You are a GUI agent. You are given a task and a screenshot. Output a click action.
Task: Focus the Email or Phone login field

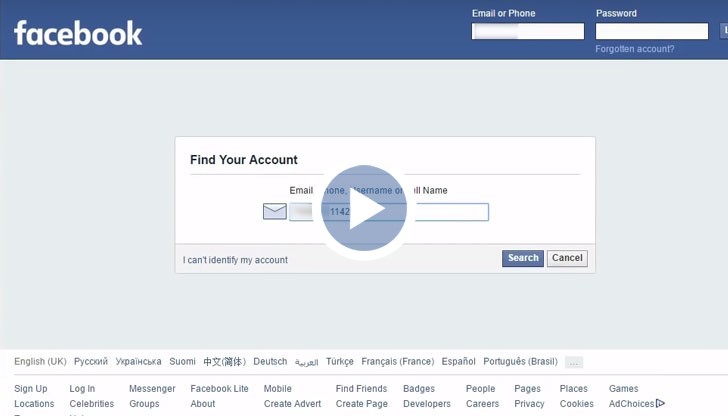528,31
